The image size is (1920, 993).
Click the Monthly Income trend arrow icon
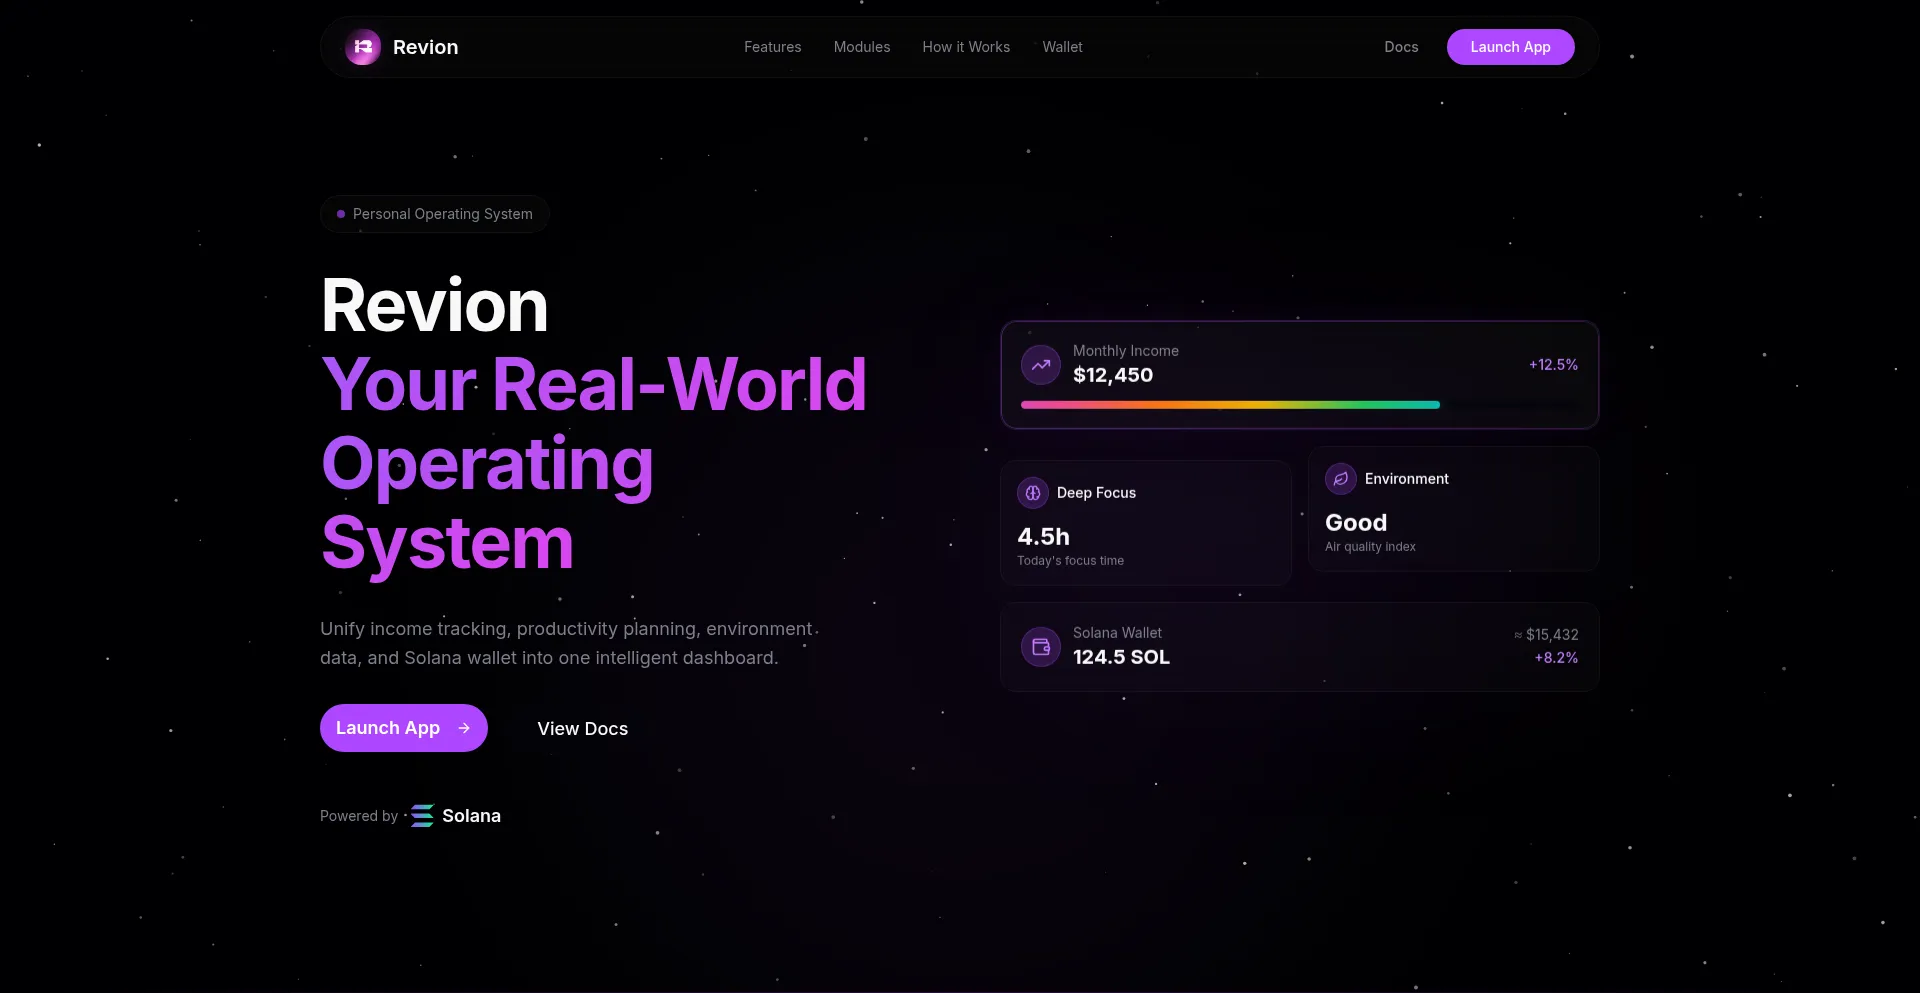click(1040, 365)
